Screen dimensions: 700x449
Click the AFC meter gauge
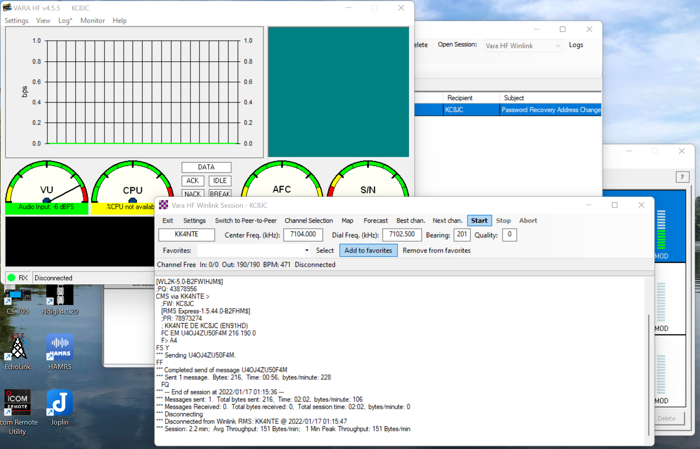[282, 180]
